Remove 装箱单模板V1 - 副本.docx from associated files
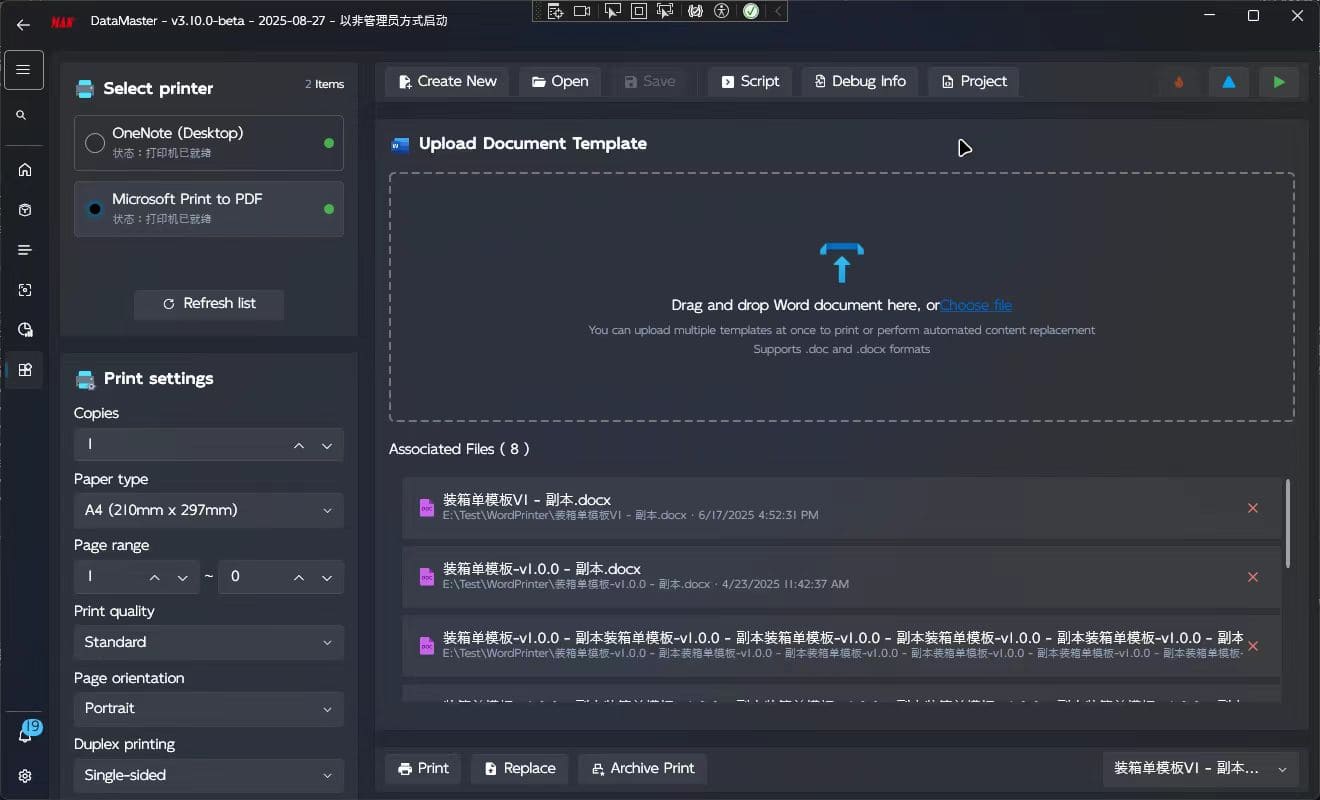This screenshot has height=800, width=1320. (x=1253, y=508)
